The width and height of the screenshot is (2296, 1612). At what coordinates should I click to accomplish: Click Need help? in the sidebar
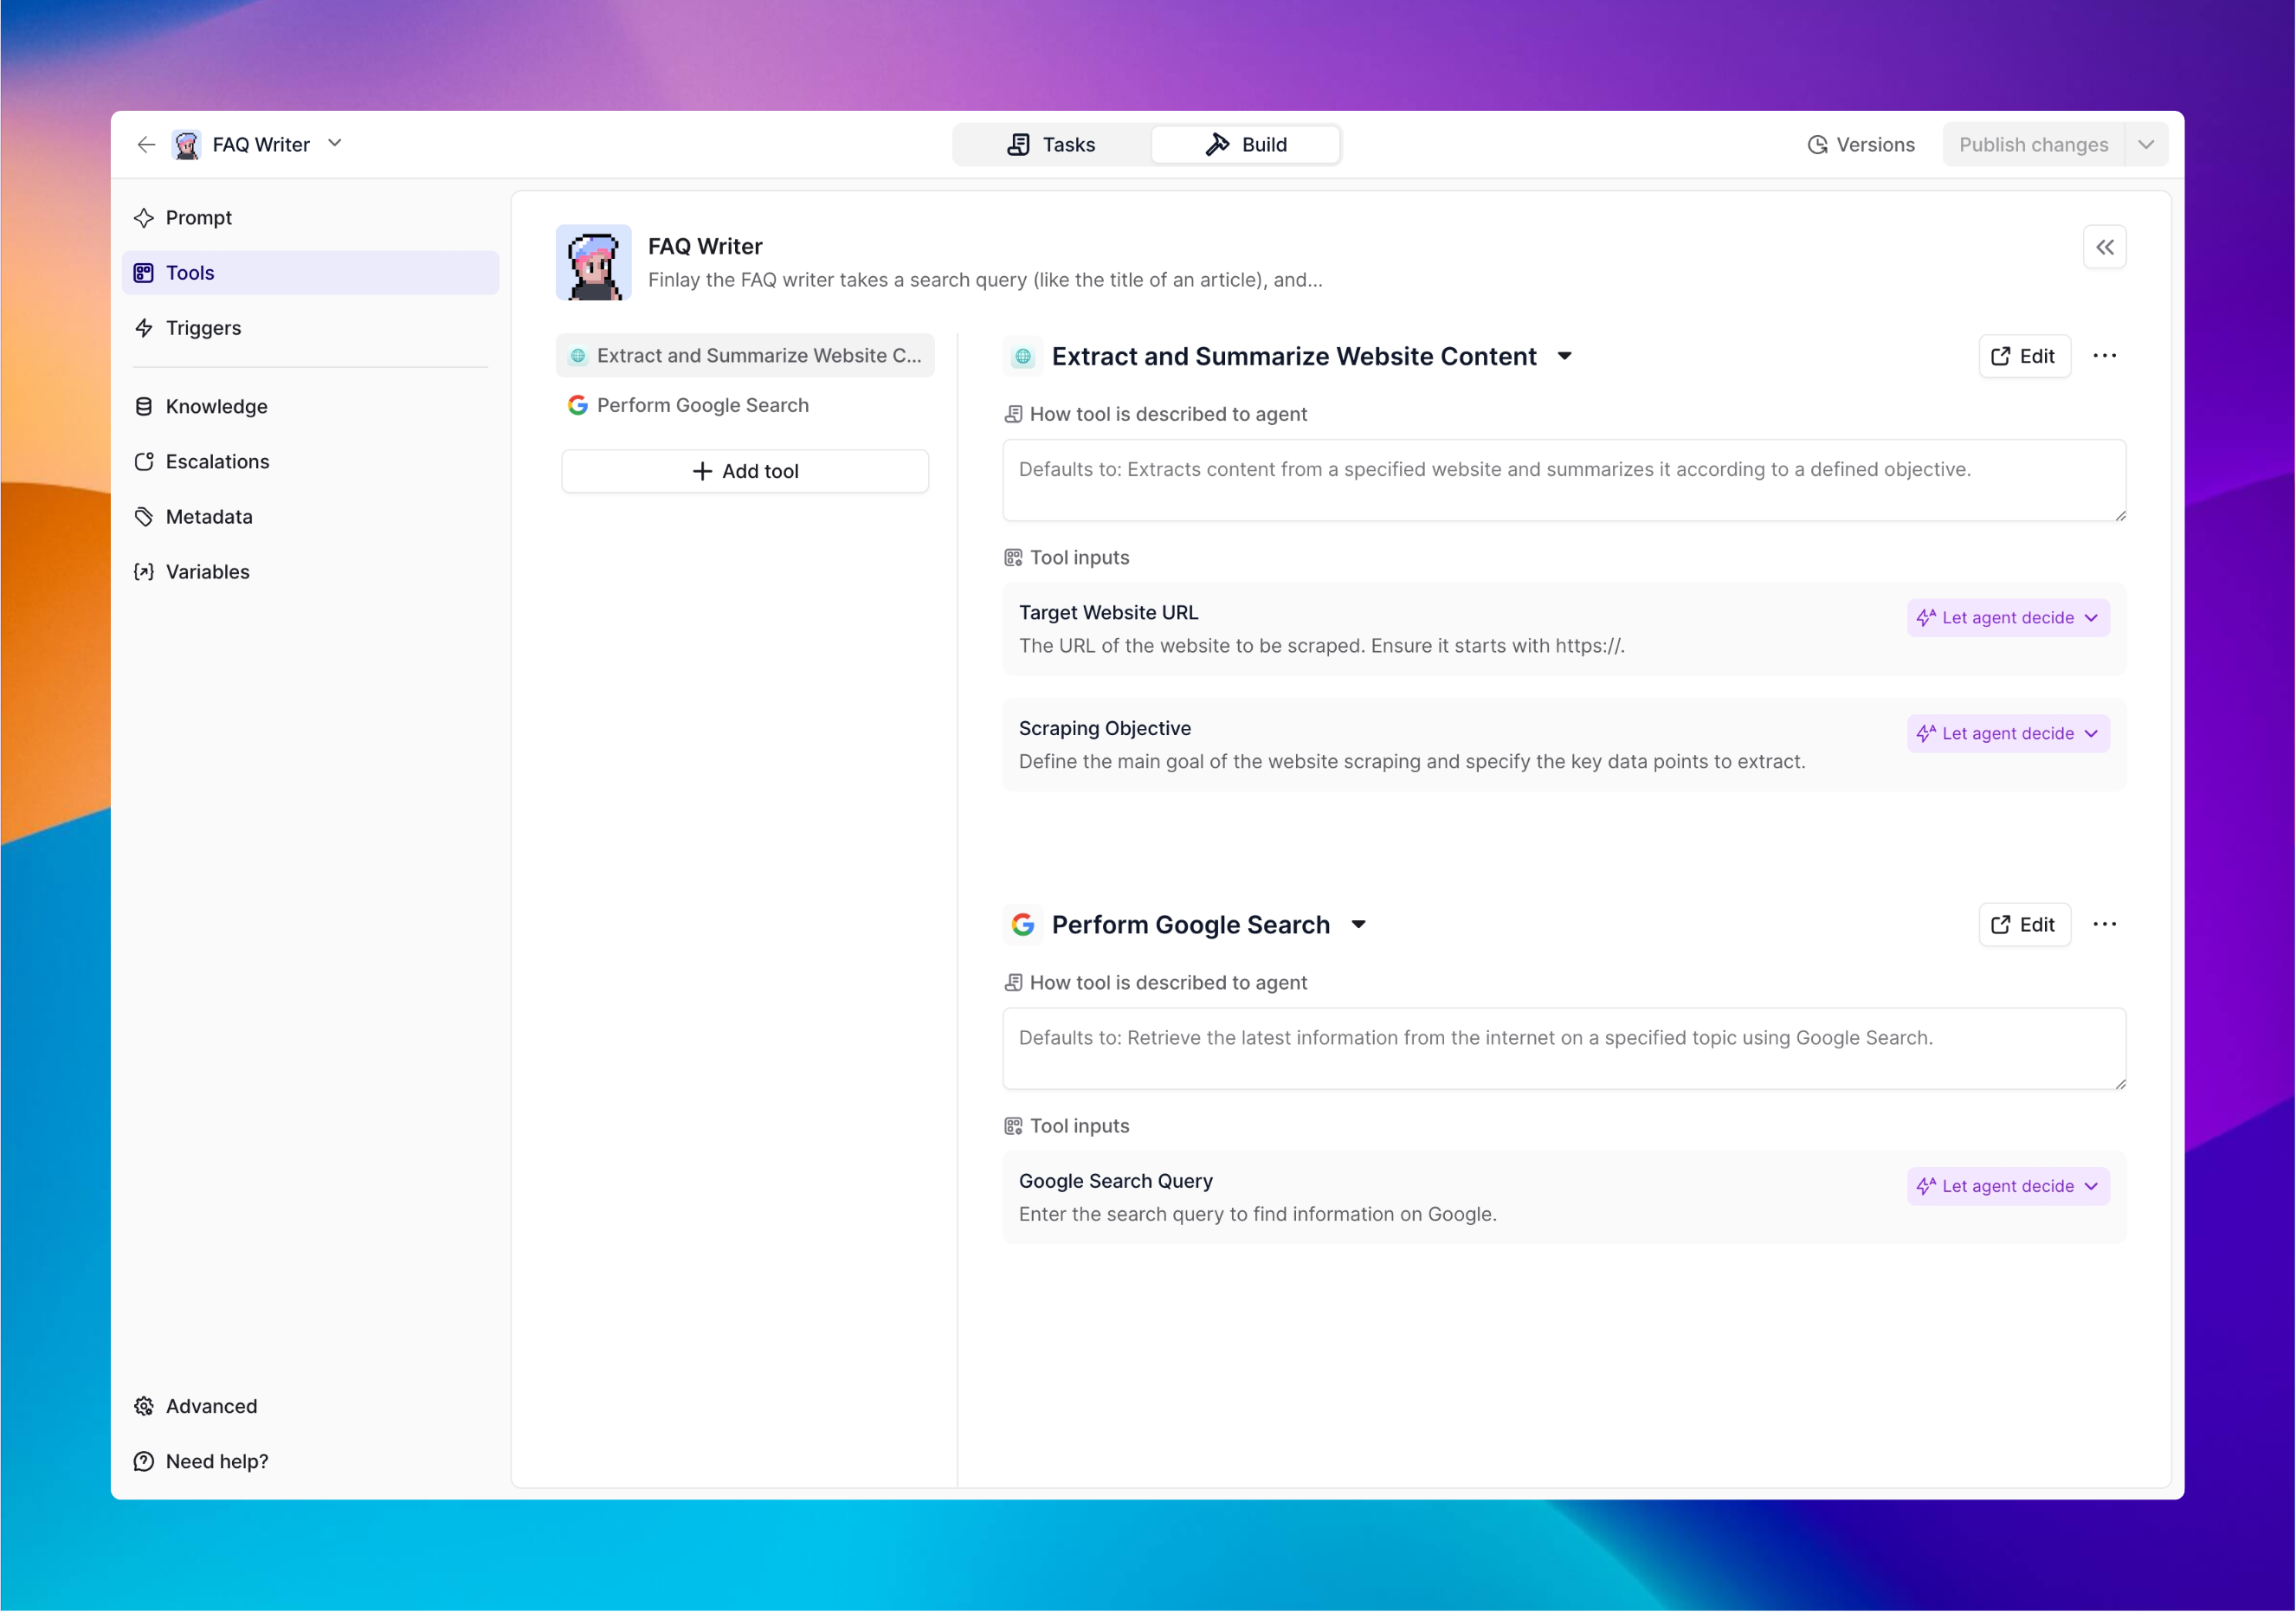coord(310,1462)
